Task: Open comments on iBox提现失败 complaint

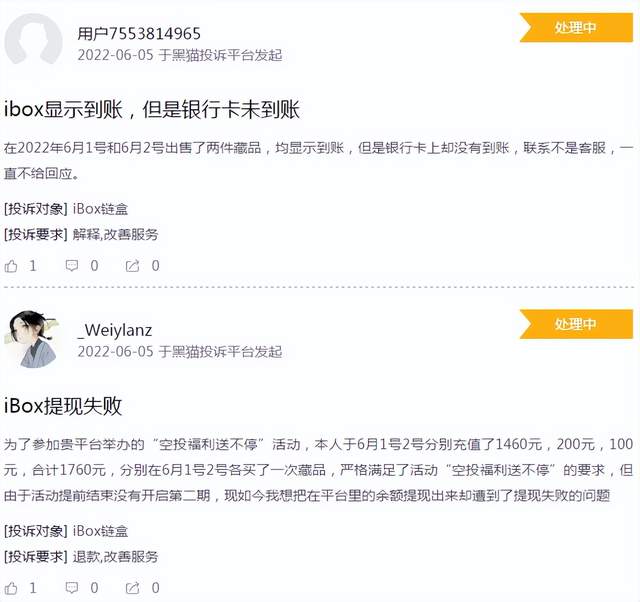Action: point(72,588)
